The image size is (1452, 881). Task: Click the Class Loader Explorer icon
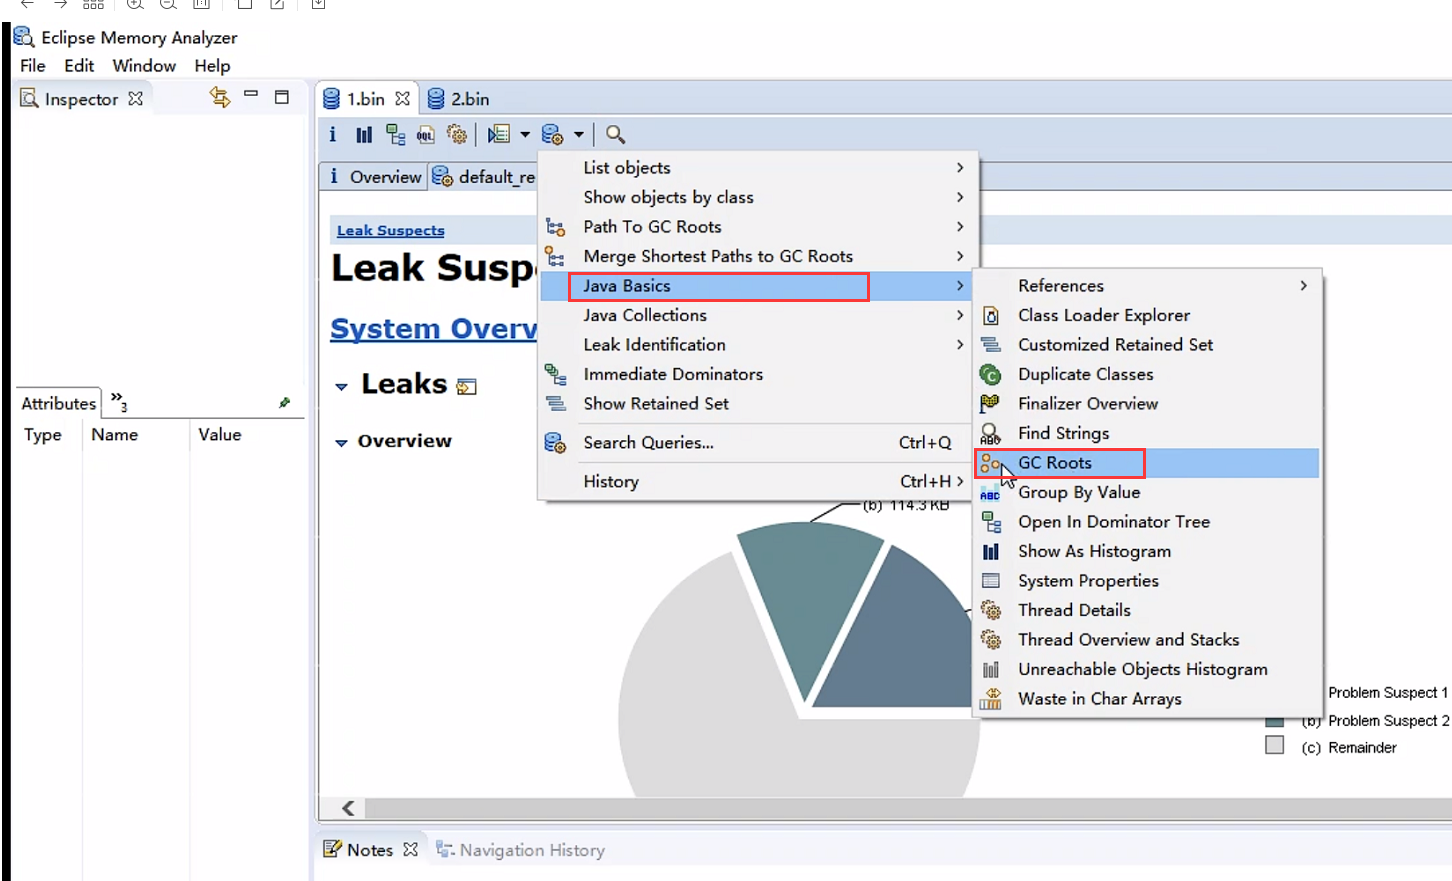(991, 316)
